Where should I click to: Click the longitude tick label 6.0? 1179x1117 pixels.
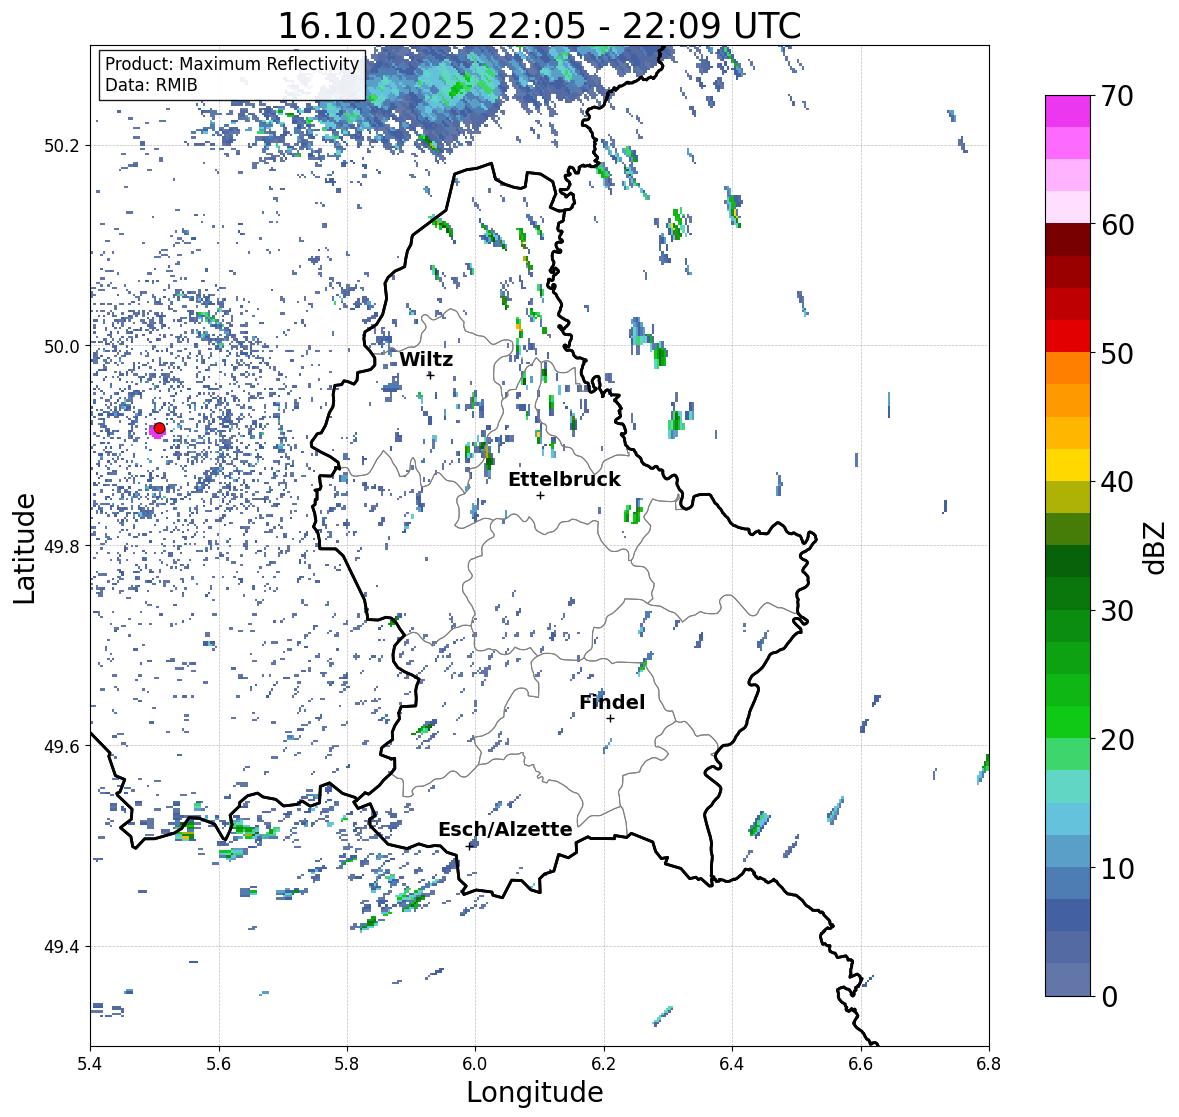tap(475, 1064)
